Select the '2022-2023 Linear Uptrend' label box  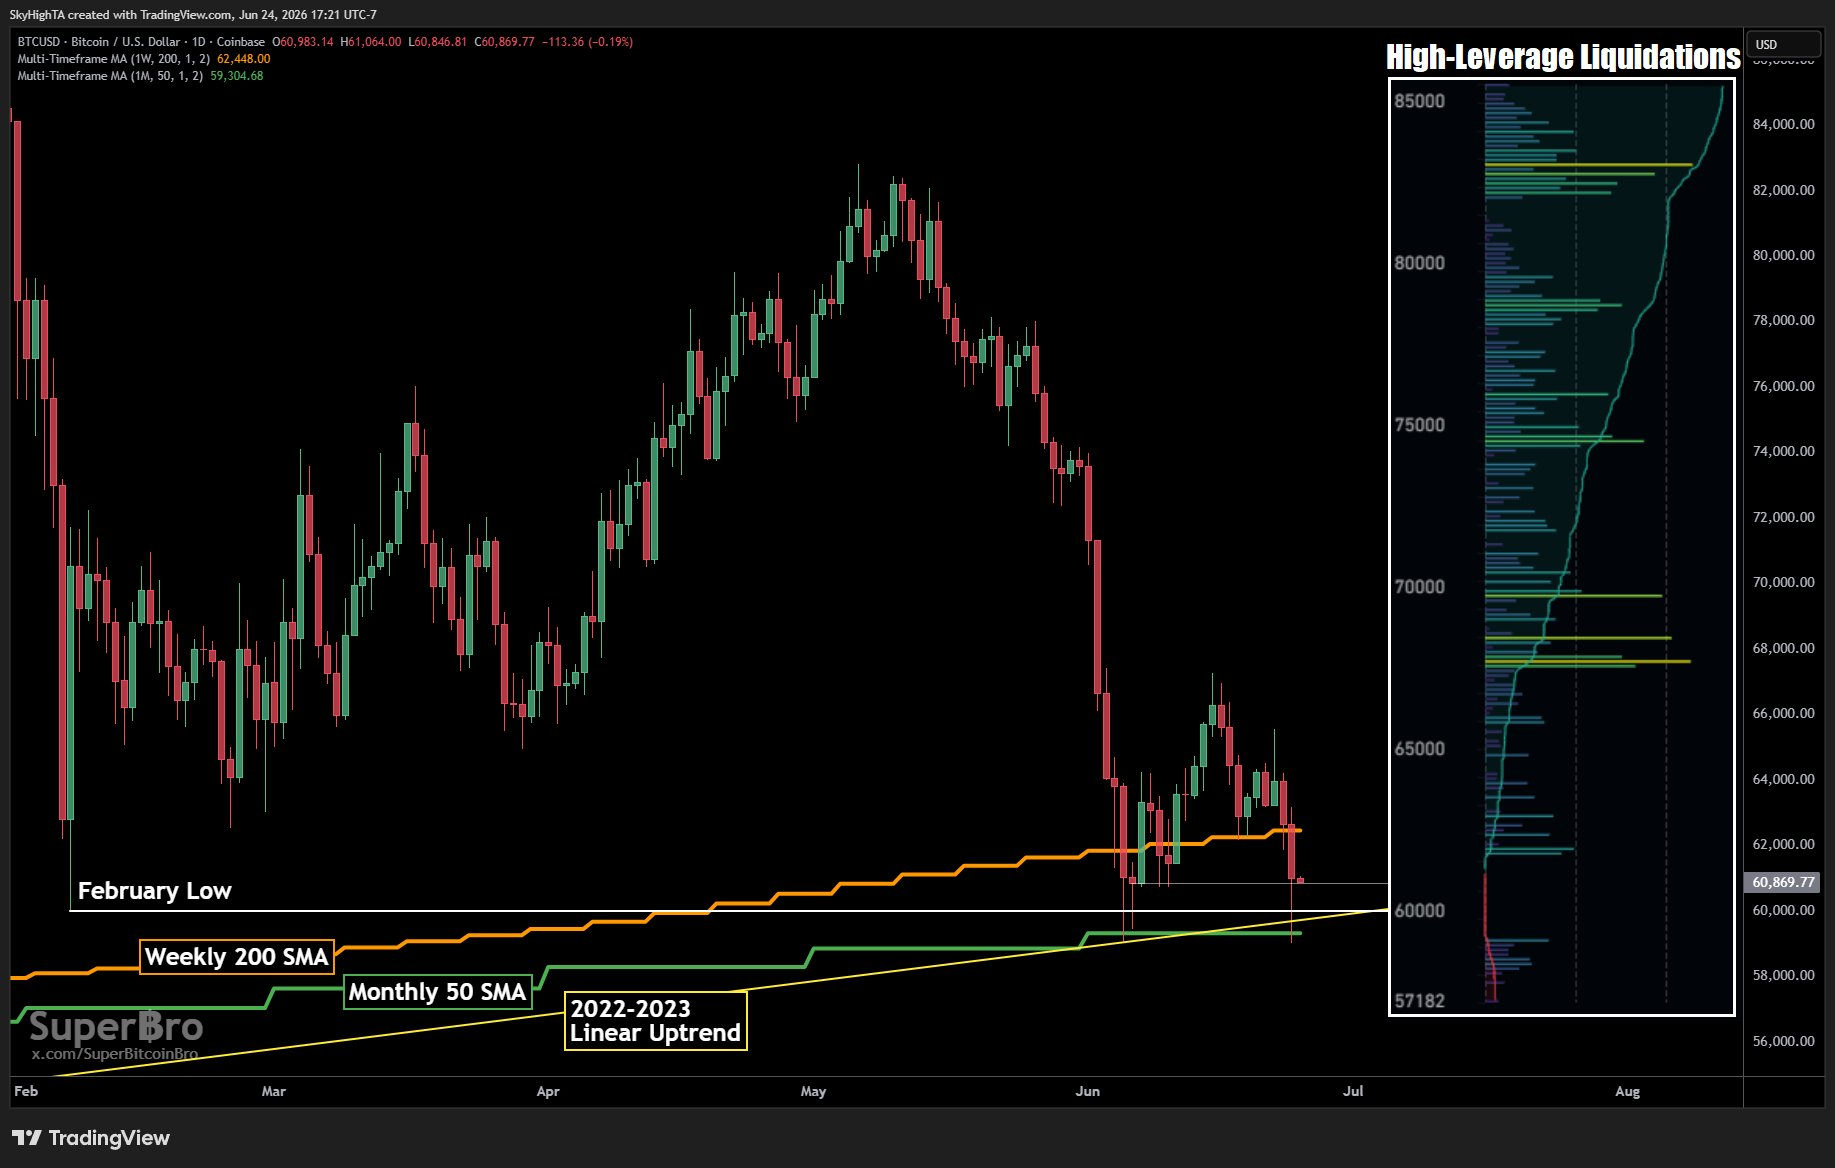click(656, 1021)
